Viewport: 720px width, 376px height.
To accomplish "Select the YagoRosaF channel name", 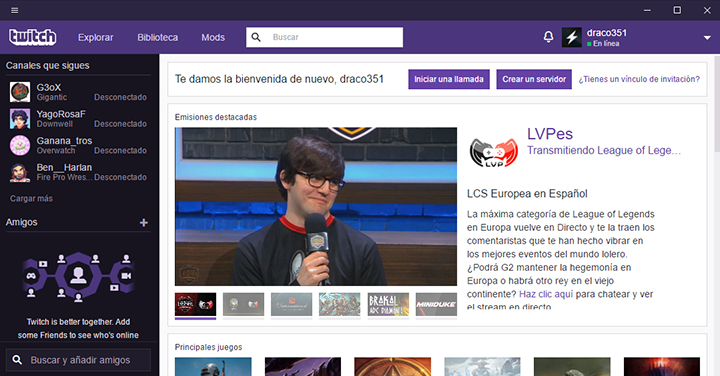I will 61,114.
